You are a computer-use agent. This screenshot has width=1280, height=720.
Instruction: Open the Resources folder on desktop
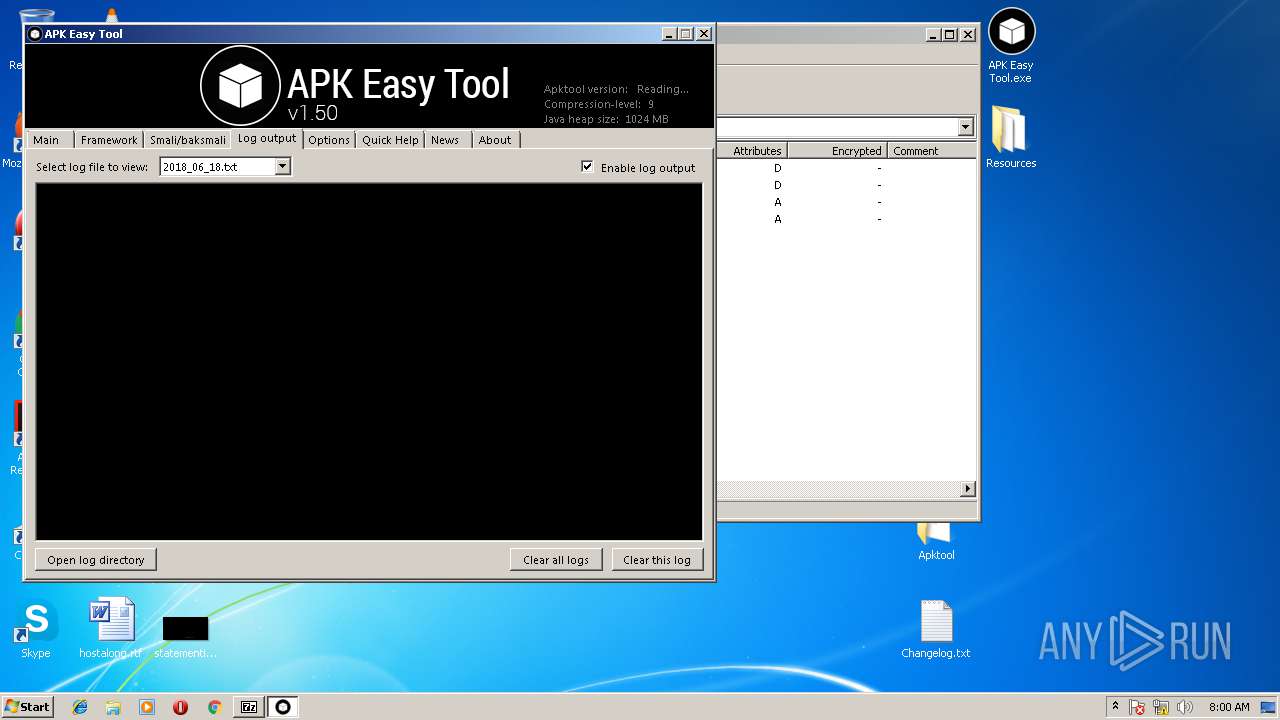tap(1011, 137)
